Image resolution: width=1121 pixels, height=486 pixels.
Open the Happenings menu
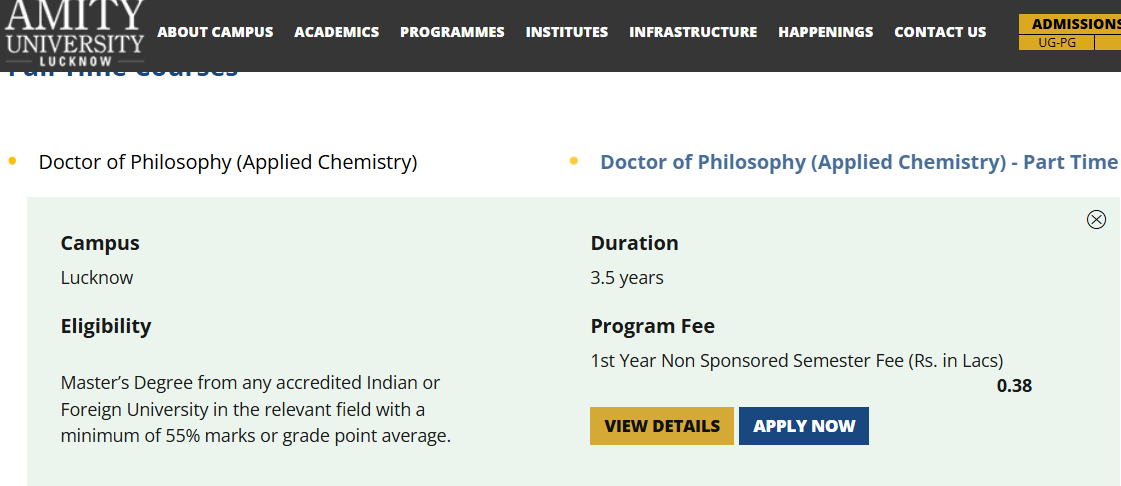tap(825, 32)
